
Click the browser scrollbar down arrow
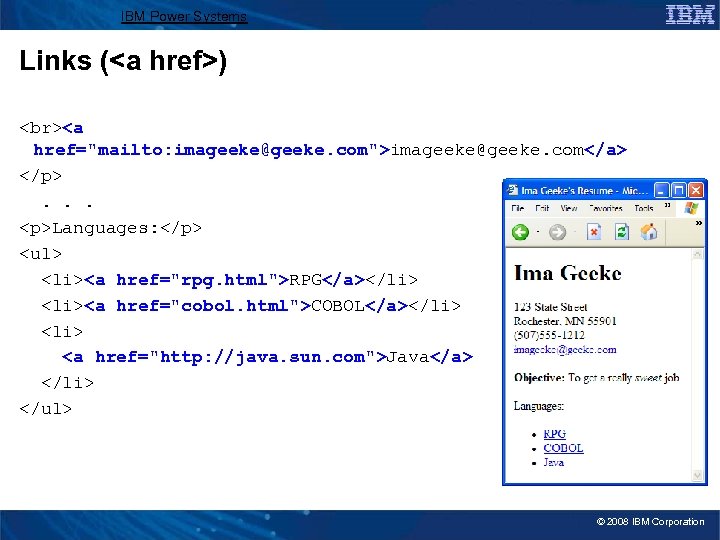pyautogui.click(x=698, y=475)
